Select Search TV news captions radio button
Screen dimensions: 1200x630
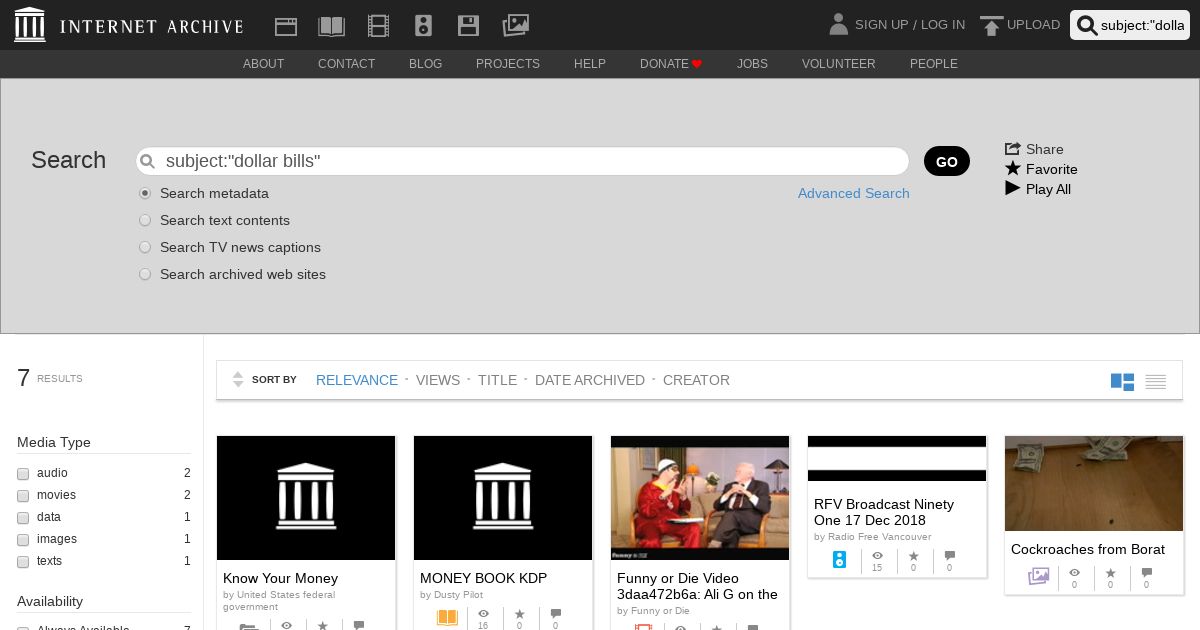tap(145, 247)
